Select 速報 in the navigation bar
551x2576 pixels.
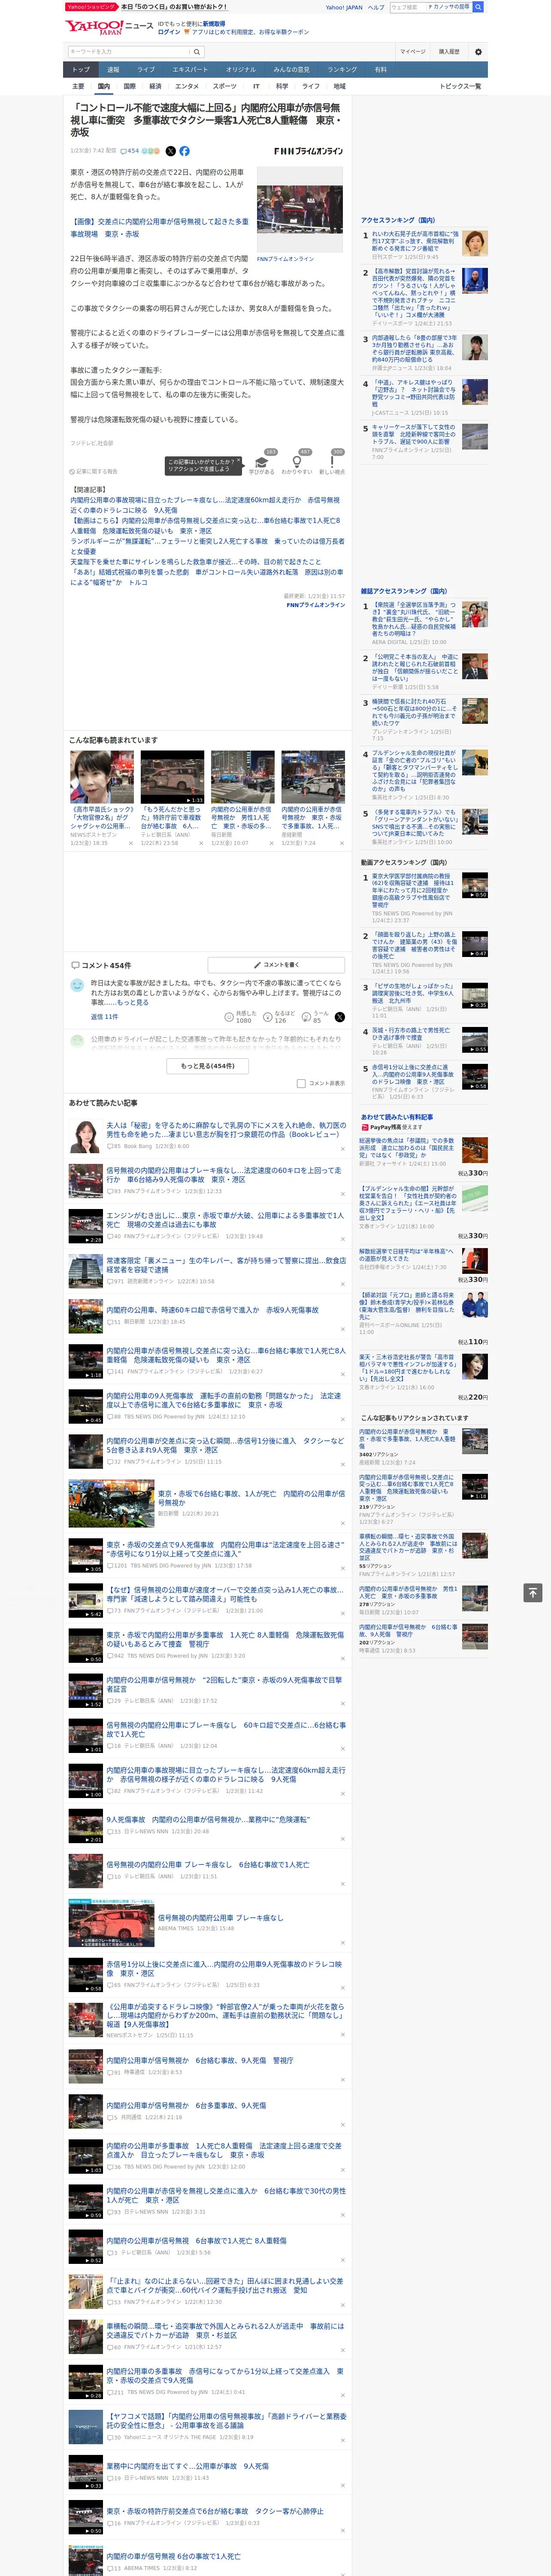(x=113, y=69)
